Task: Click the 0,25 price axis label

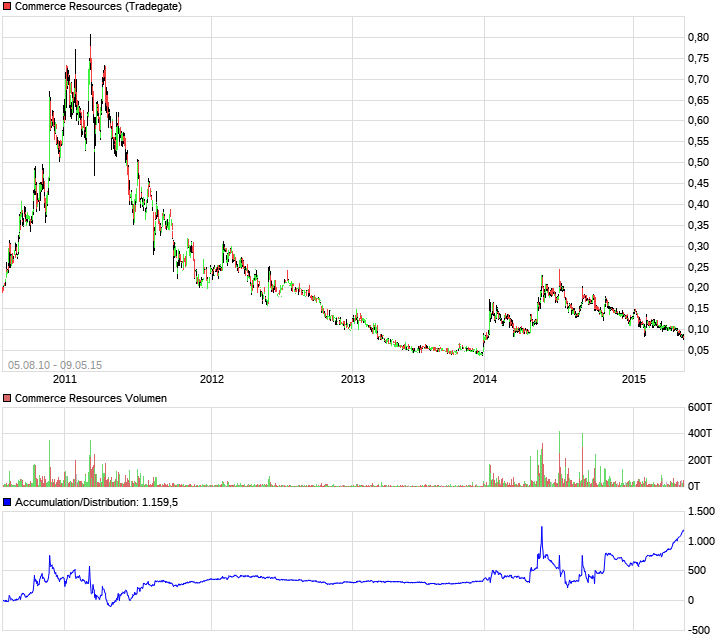Action: (x=698, y=267)
